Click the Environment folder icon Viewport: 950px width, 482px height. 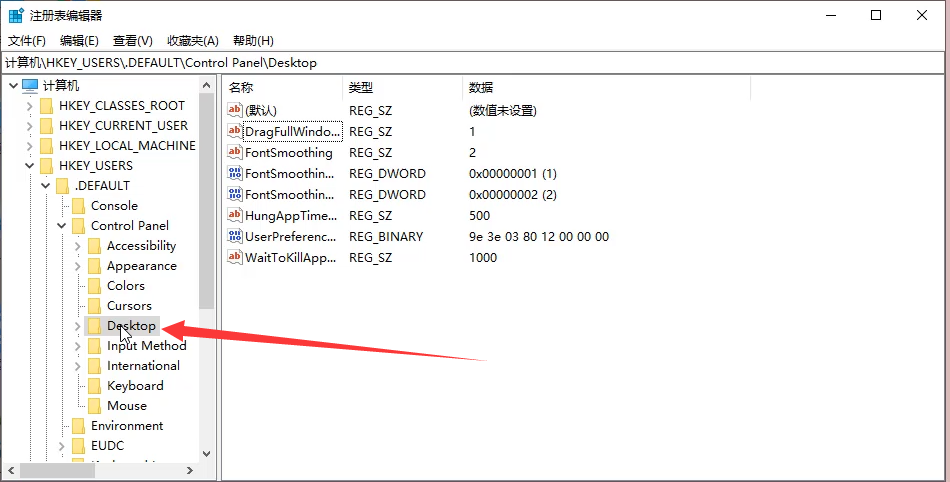[x=78, y=426]
